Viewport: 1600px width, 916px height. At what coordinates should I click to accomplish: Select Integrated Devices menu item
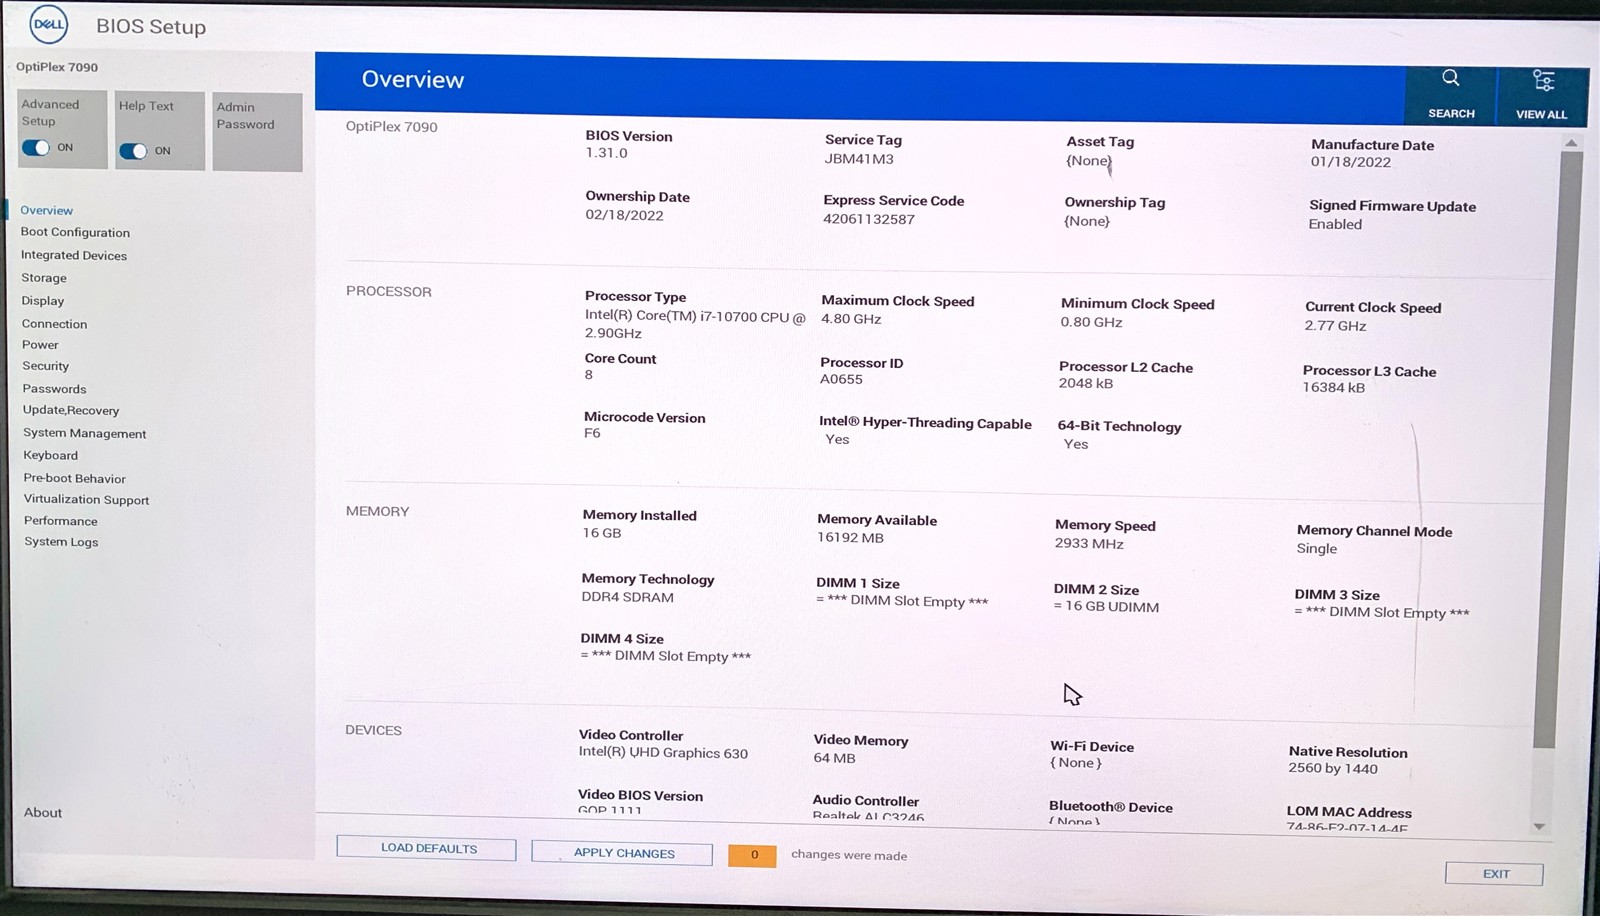click(x=74, y=255)
